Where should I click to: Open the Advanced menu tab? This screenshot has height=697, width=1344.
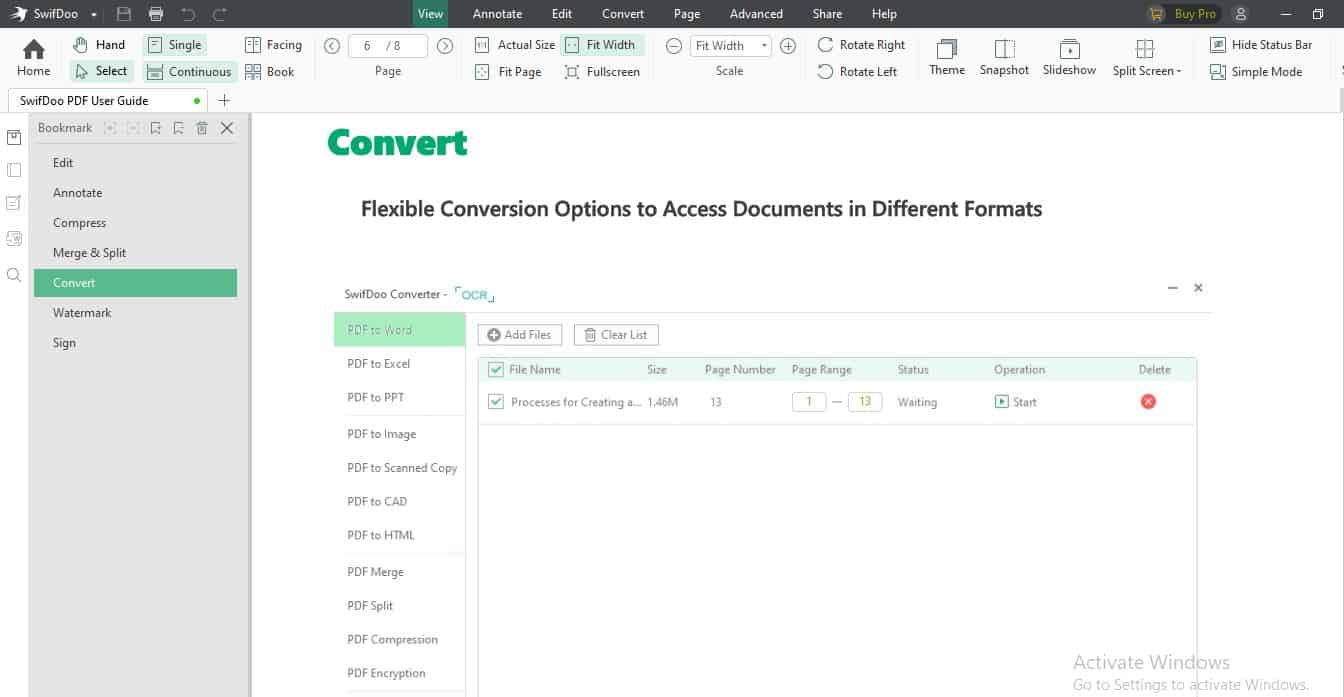(x=756, y=14)
